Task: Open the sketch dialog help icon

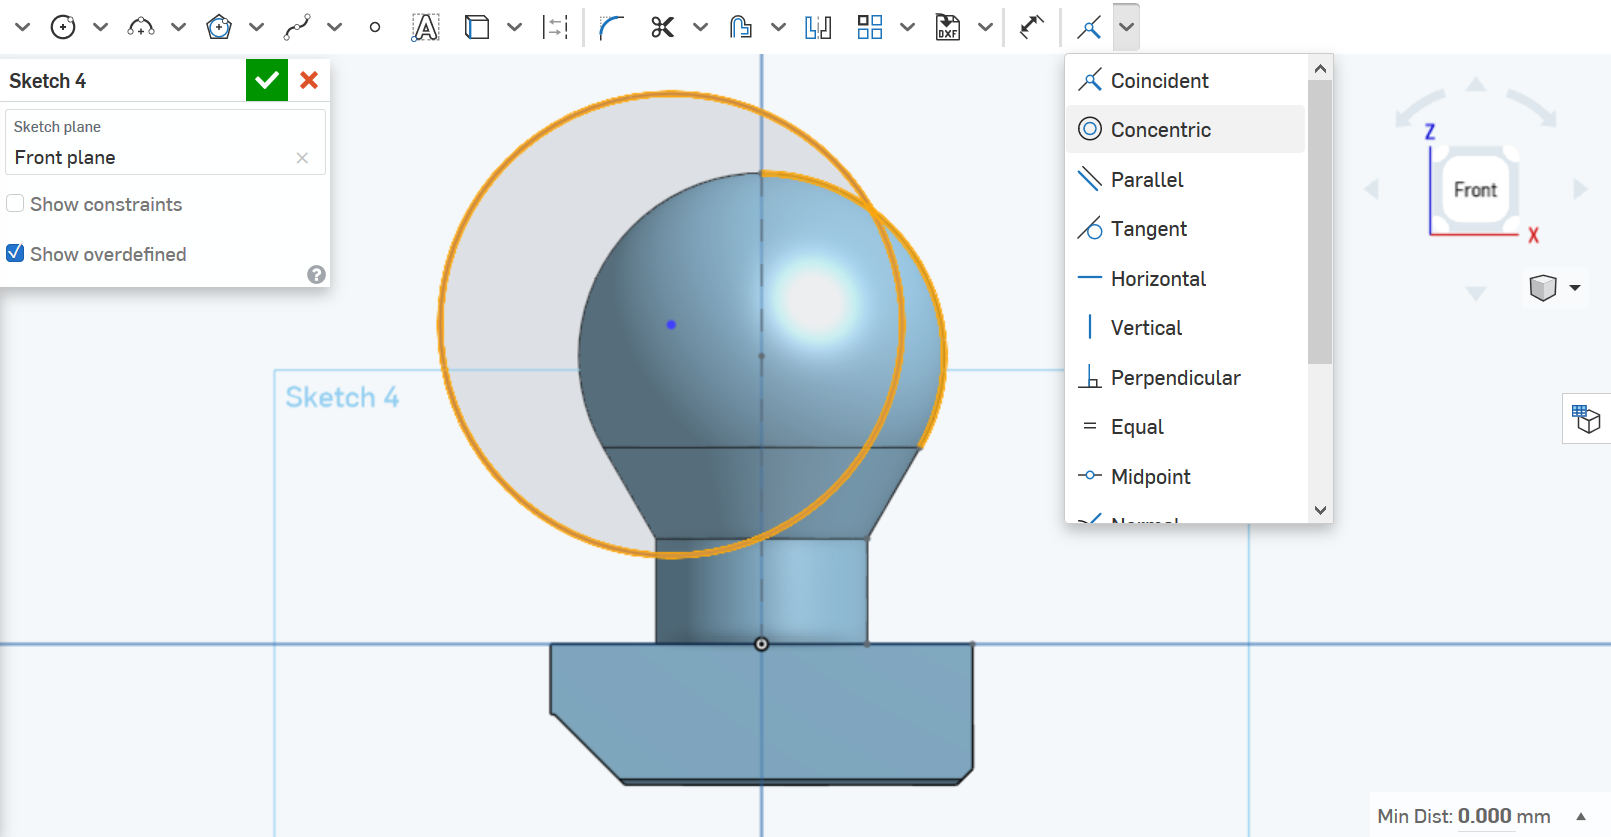Action: click(x=316, y=274)
